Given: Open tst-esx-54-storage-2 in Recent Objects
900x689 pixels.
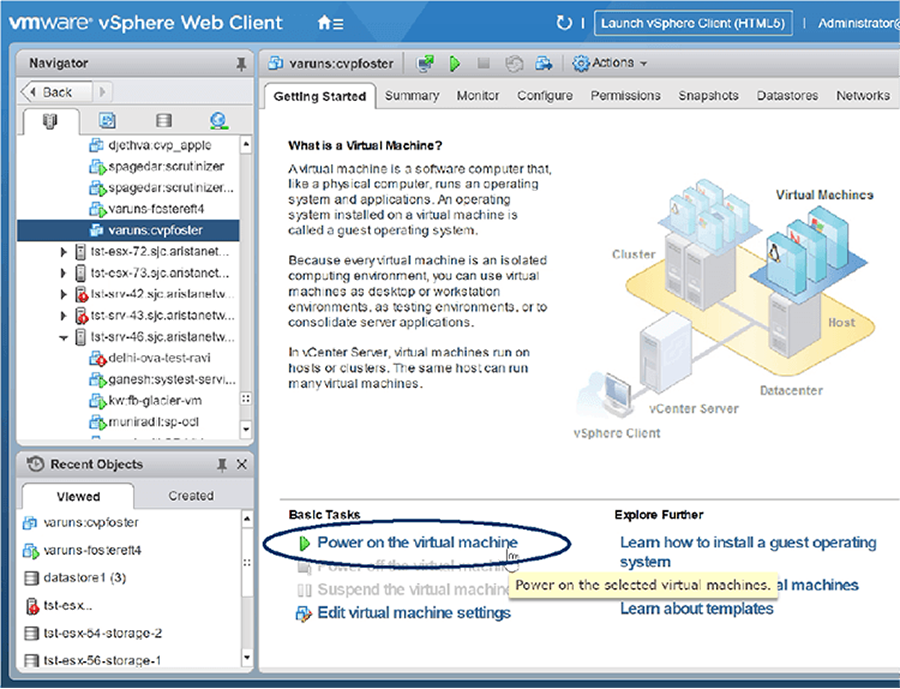Looking at the screenshot, I should [x=103, y=633].
